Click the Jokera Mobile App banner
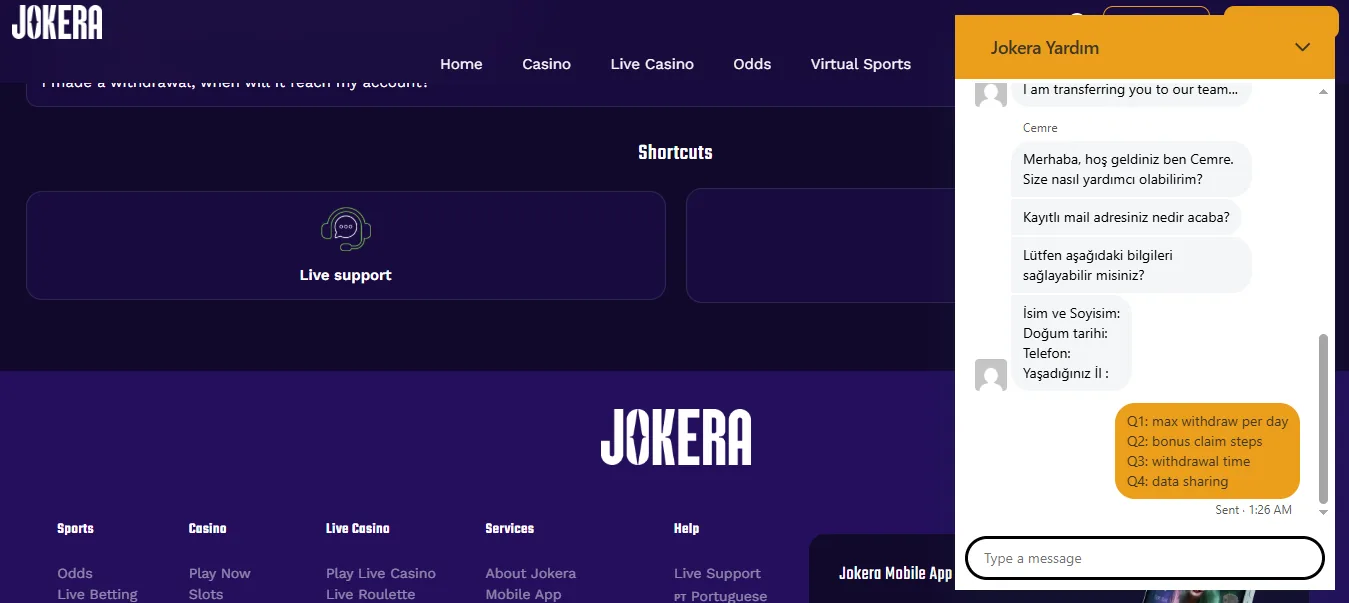The width and height of the screenshot is (1349, 603). pyautogui.click(x=882, y=568)
